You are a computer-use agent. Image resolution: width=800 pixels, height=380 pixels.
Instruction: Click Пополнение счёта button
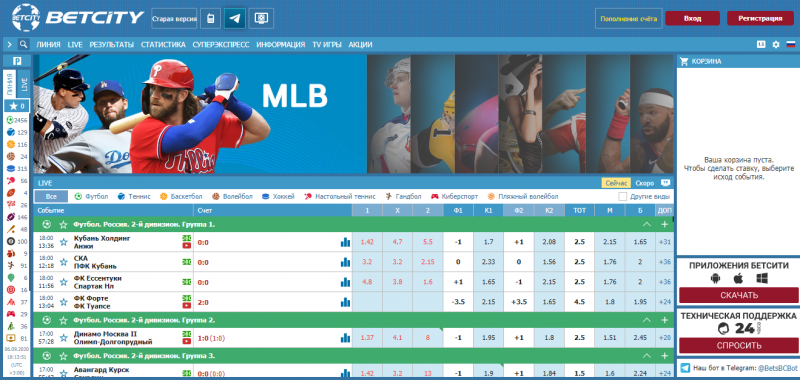coord(629,18)
